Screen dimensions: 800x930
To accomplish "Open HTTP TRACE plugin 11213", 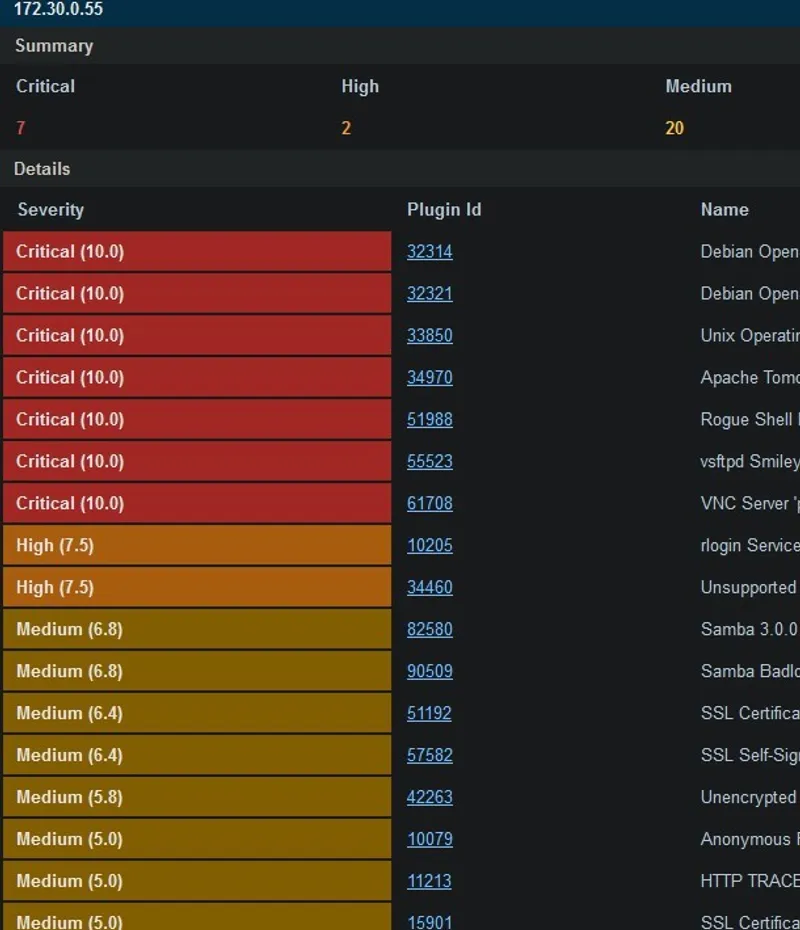I will pos(429,882).
